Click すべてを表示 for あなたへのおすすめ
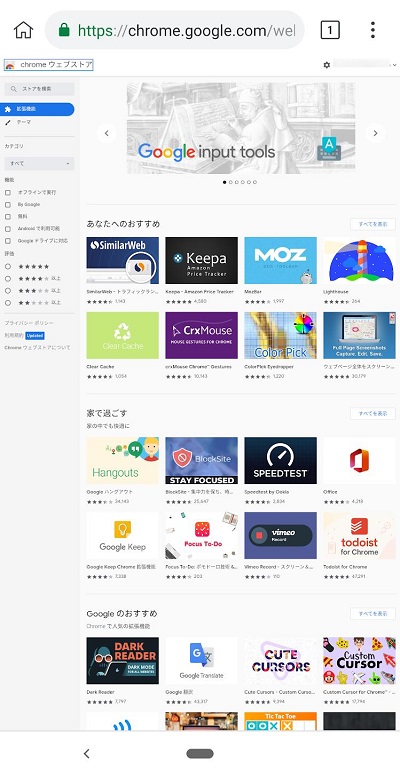 click(x=373, y=224)
